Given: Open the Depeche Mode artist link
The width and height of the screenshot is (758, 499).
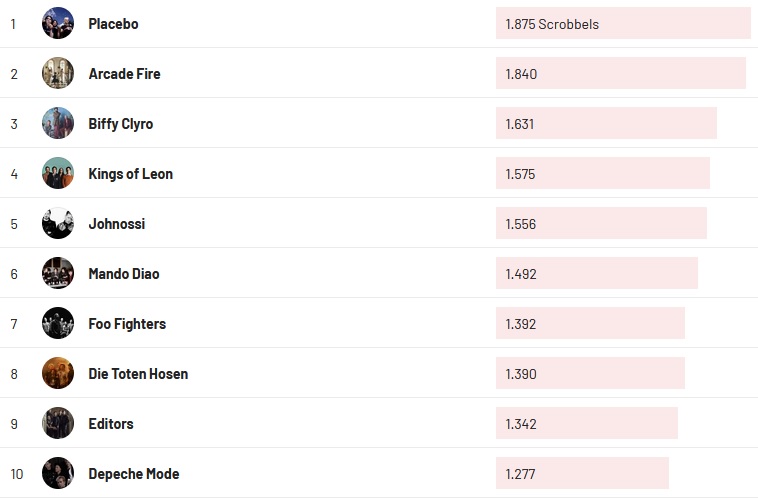Looking at the screenshot, I should [x=133, y=473].
